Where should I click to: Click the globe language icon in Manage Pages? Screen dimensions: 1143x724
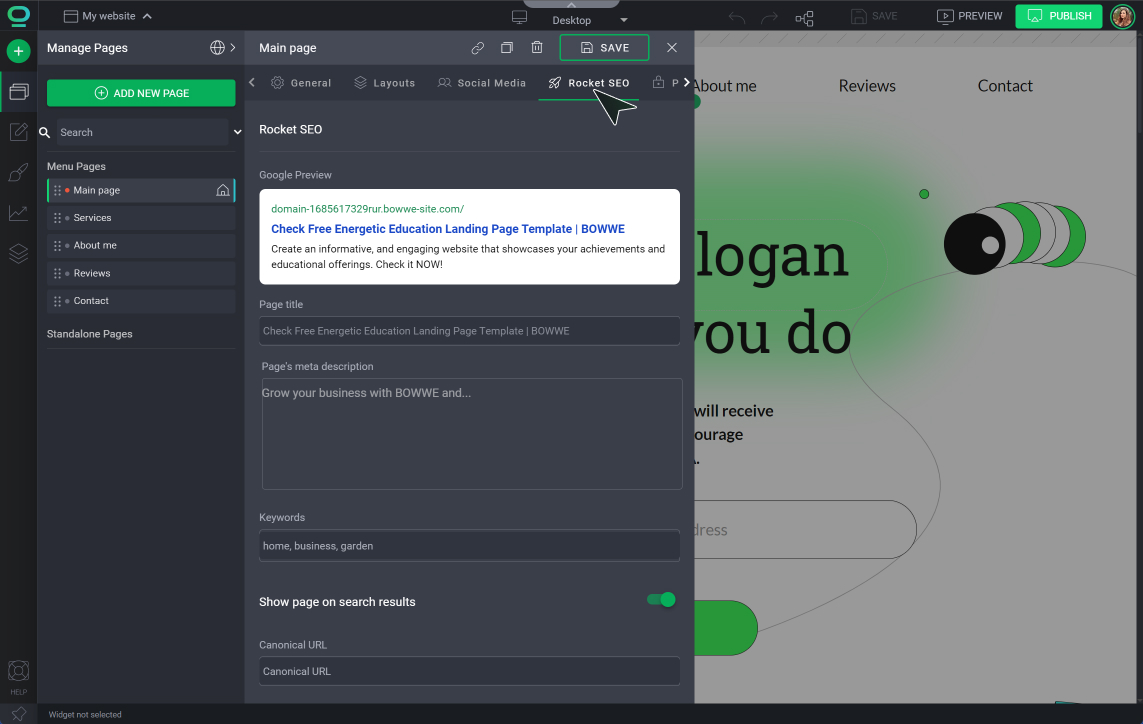point(217,47)
